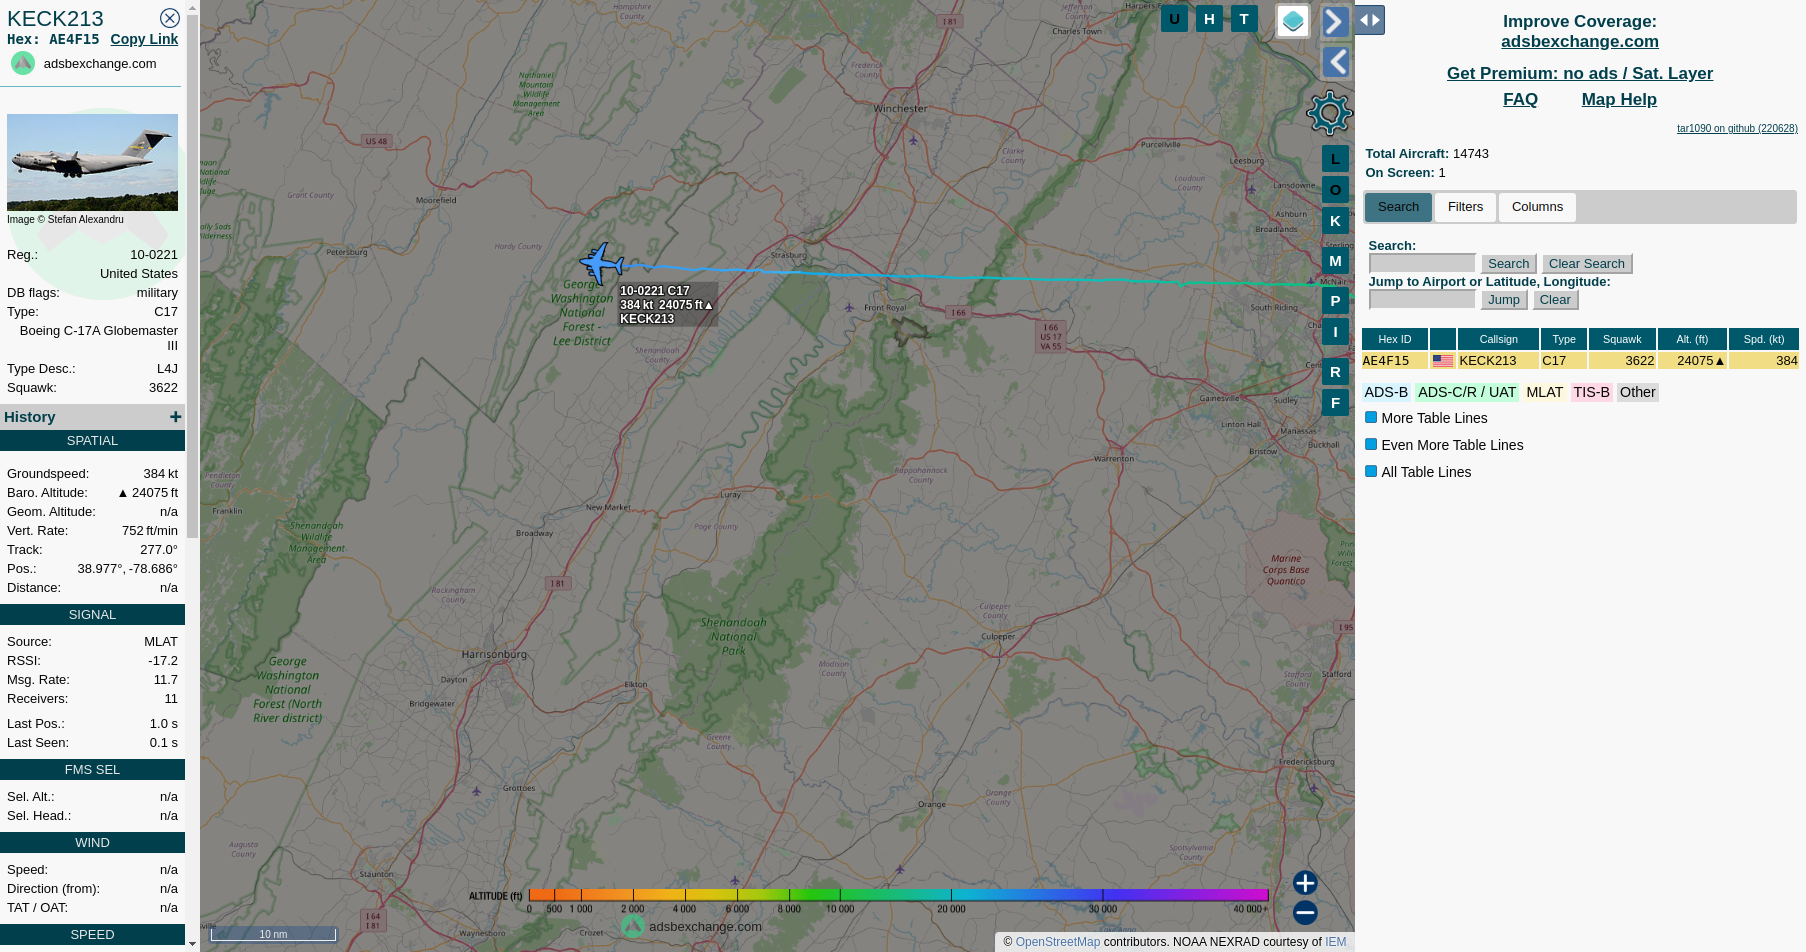Screen dimensions: 1806x952
Task: Click the M map option button
Action: tap(1335, 261)
